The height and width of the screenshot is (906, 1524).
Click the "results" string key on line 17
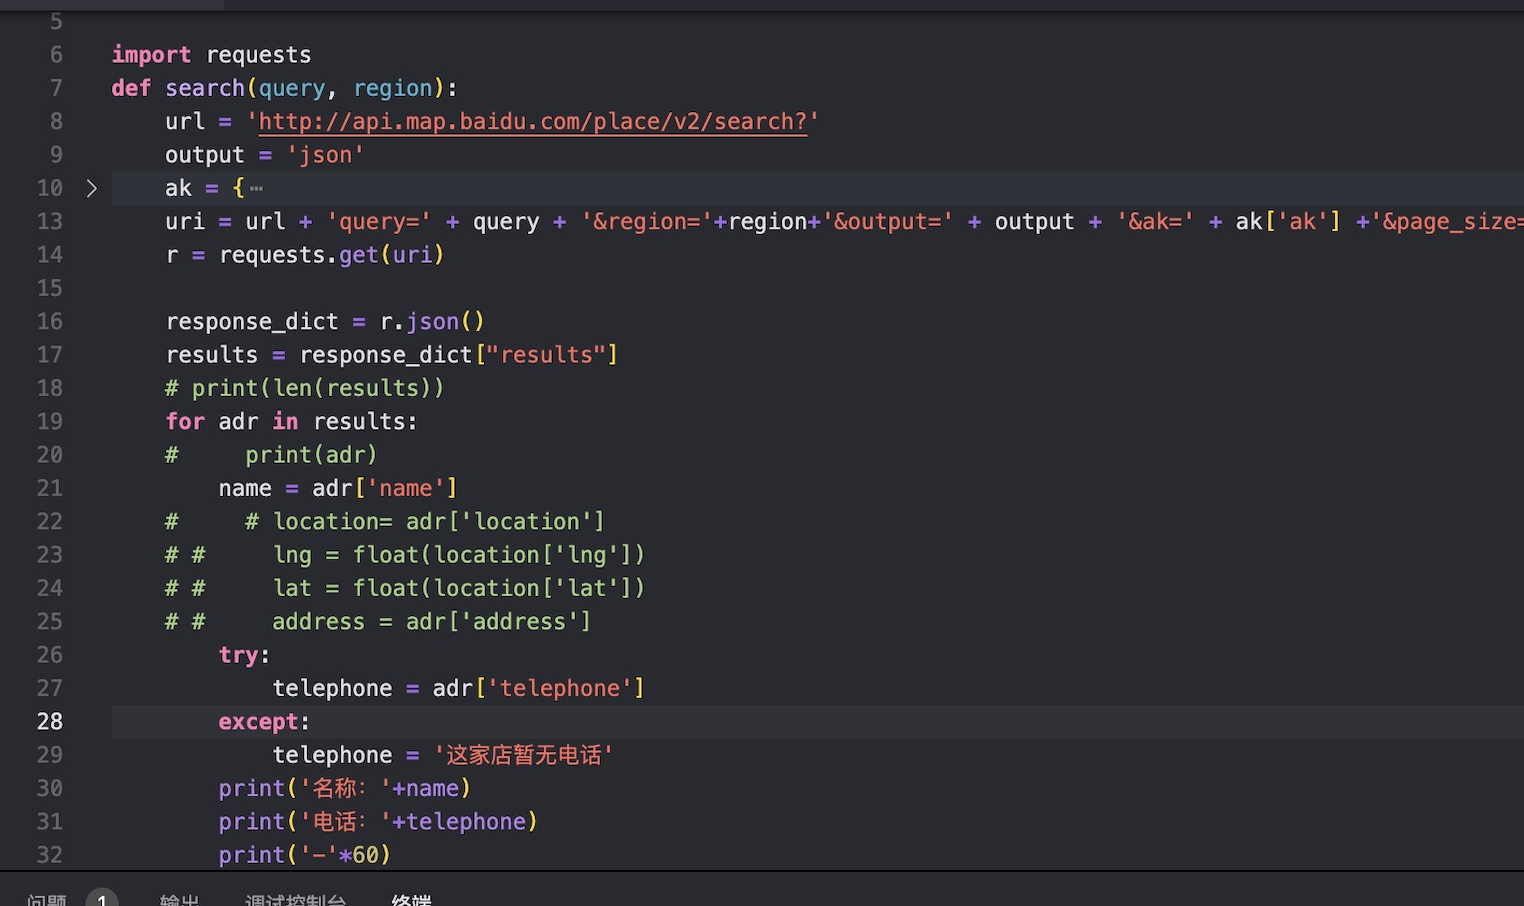[x=547, y=355]
